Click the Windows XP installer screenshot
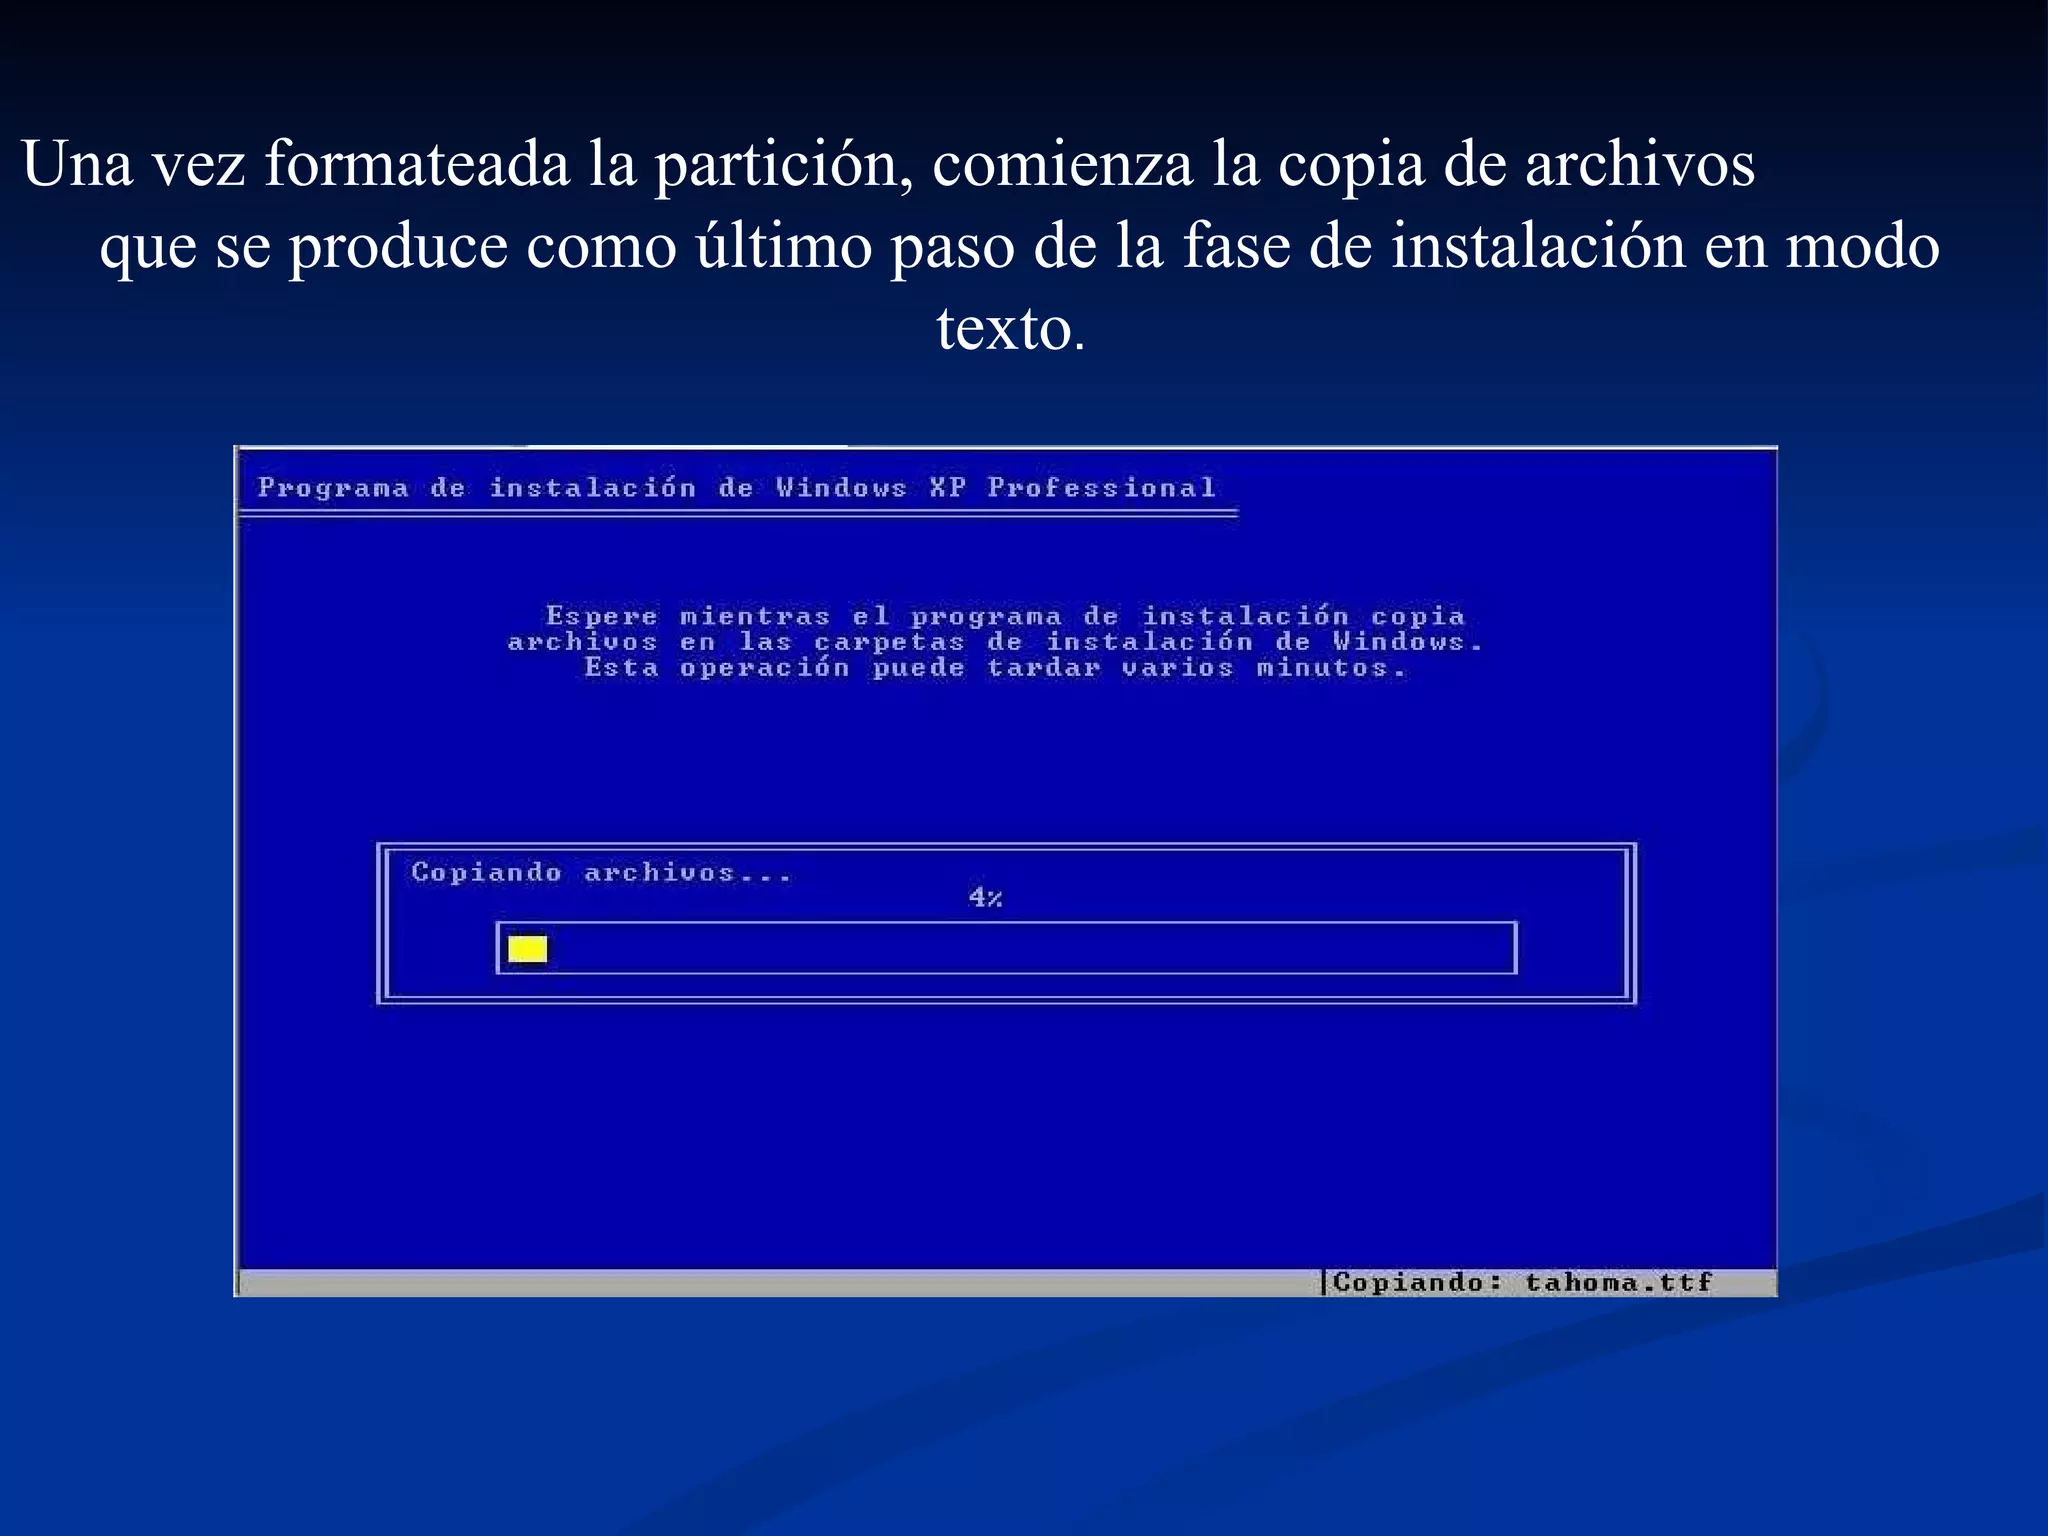 (1006, 871)
